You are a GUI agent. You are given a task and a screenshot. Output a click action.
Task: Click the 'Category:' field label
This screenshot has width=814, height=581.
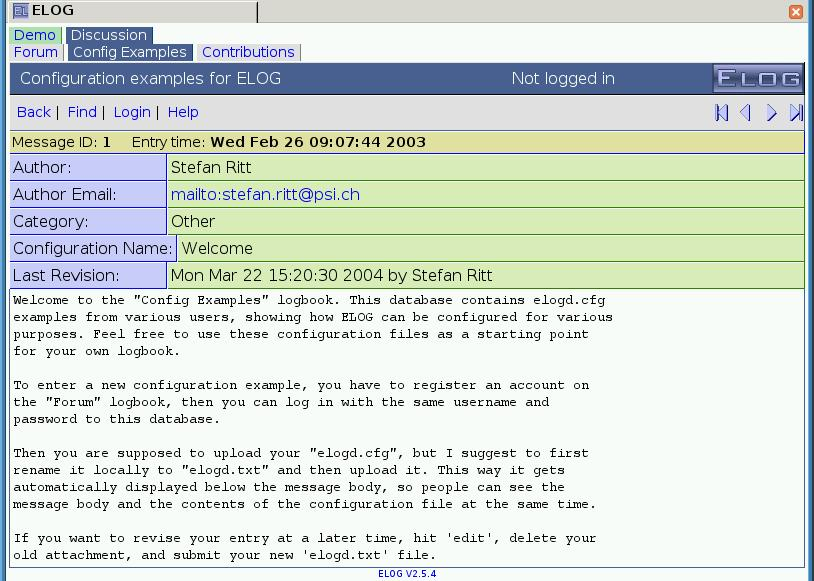pos(51,222)
